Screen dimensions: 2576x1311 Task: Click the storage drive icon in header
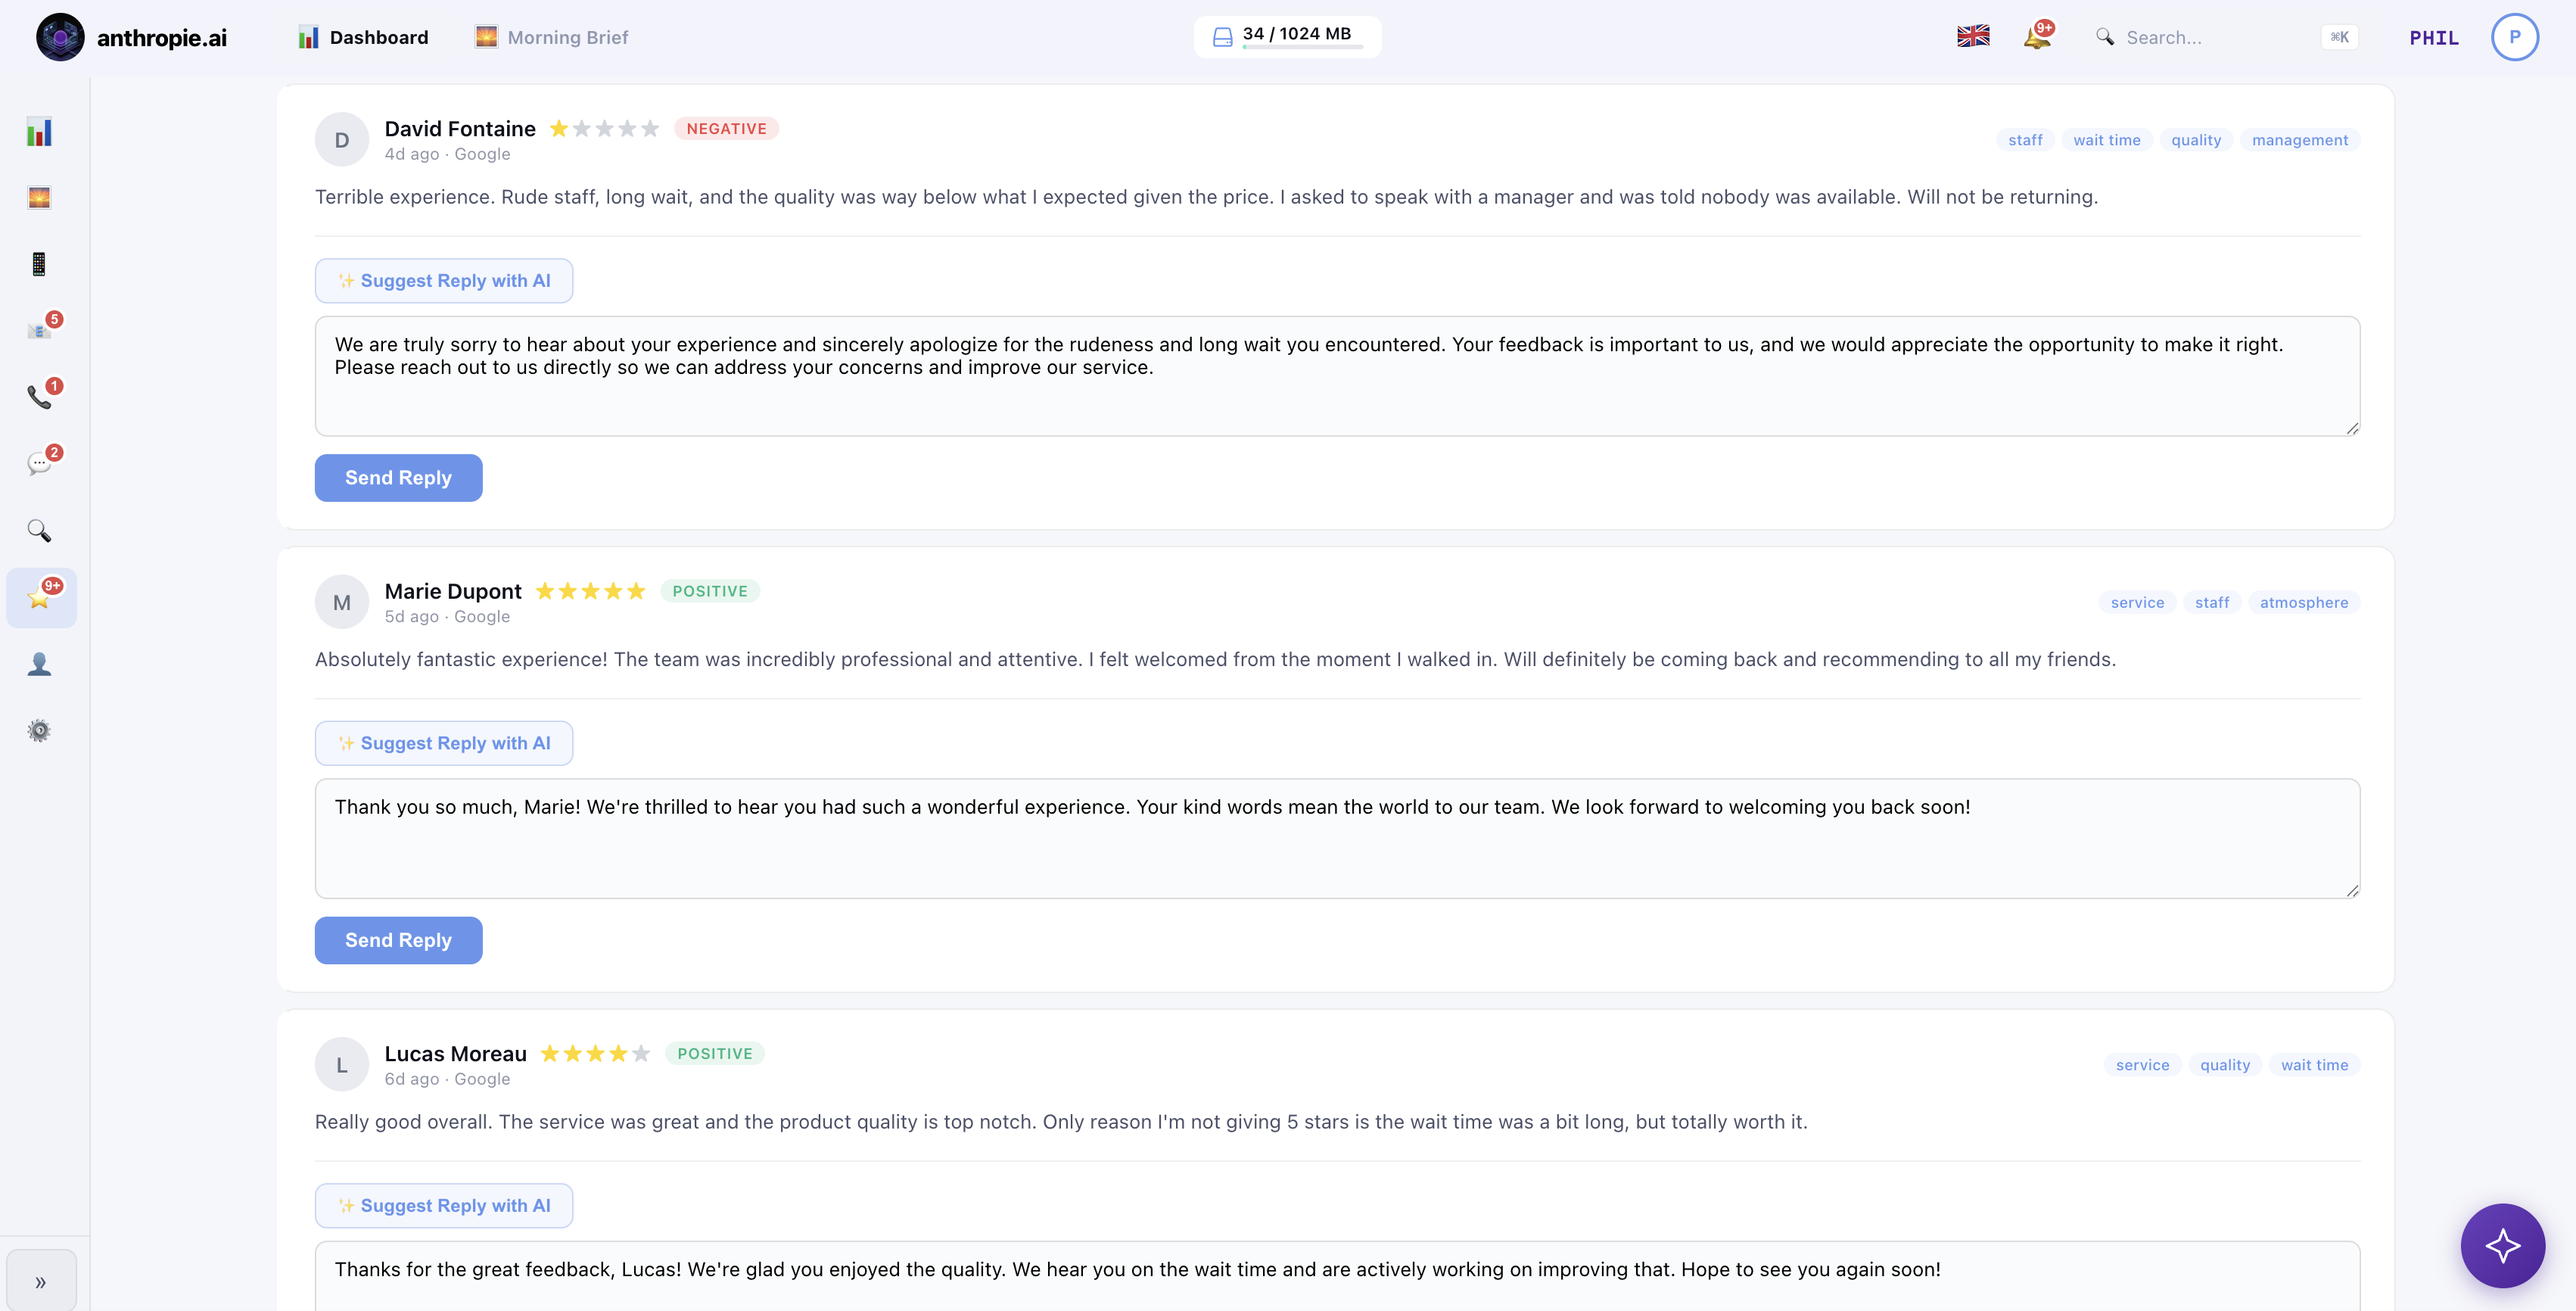click(x=1222, y=37)
